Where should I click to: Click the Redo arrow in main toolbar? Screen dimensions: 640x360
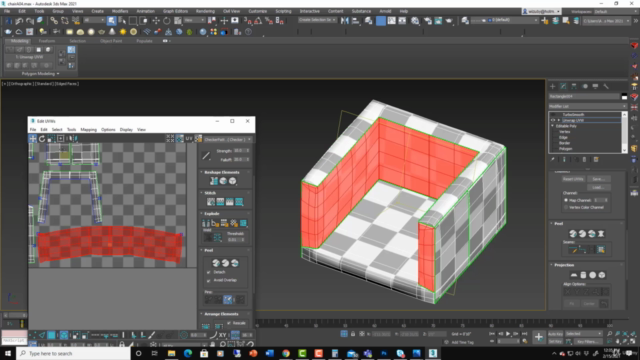(30, 20)
